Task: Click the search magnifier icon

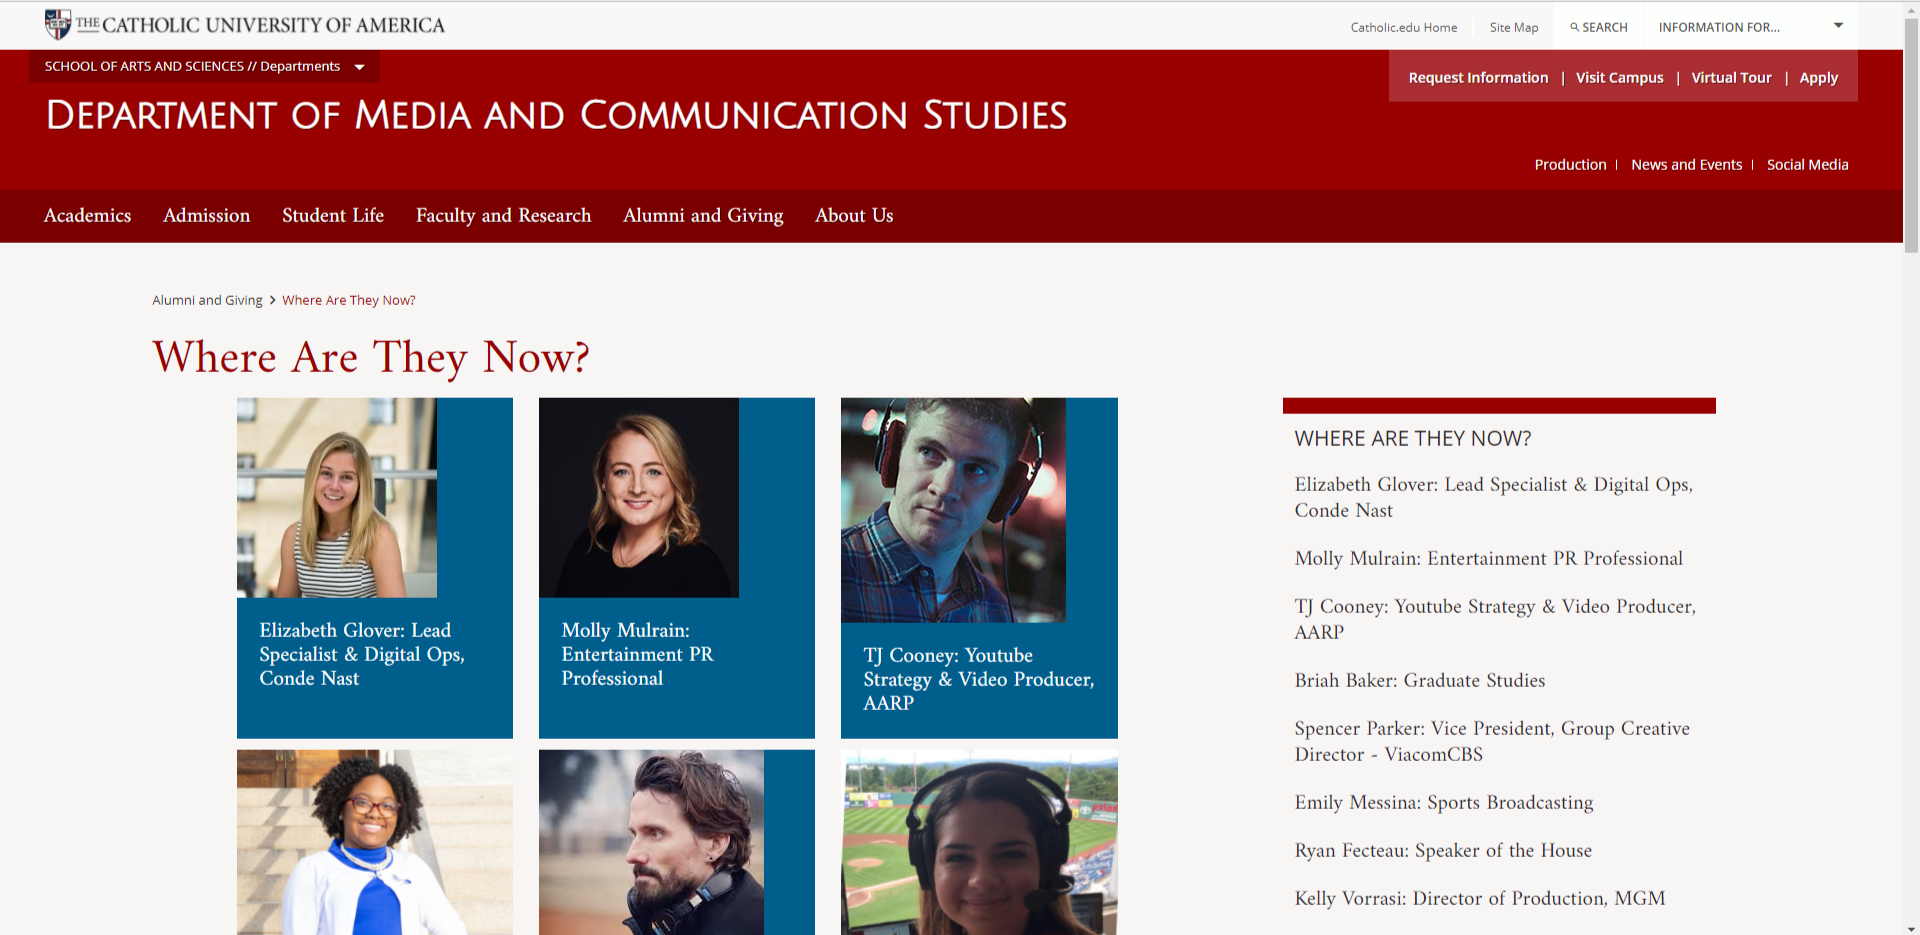Action: point(1574,27)
